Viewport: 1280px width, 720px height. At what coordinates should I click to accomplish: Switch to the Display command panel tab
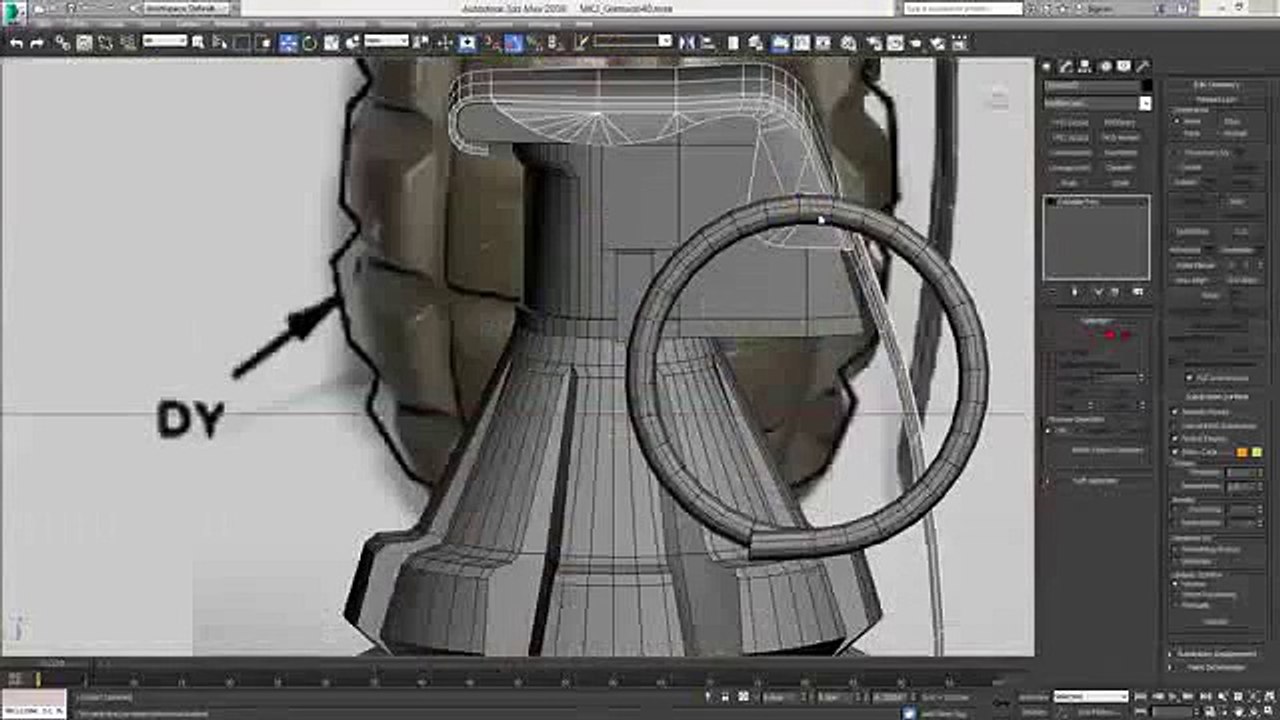[1124, 67]
